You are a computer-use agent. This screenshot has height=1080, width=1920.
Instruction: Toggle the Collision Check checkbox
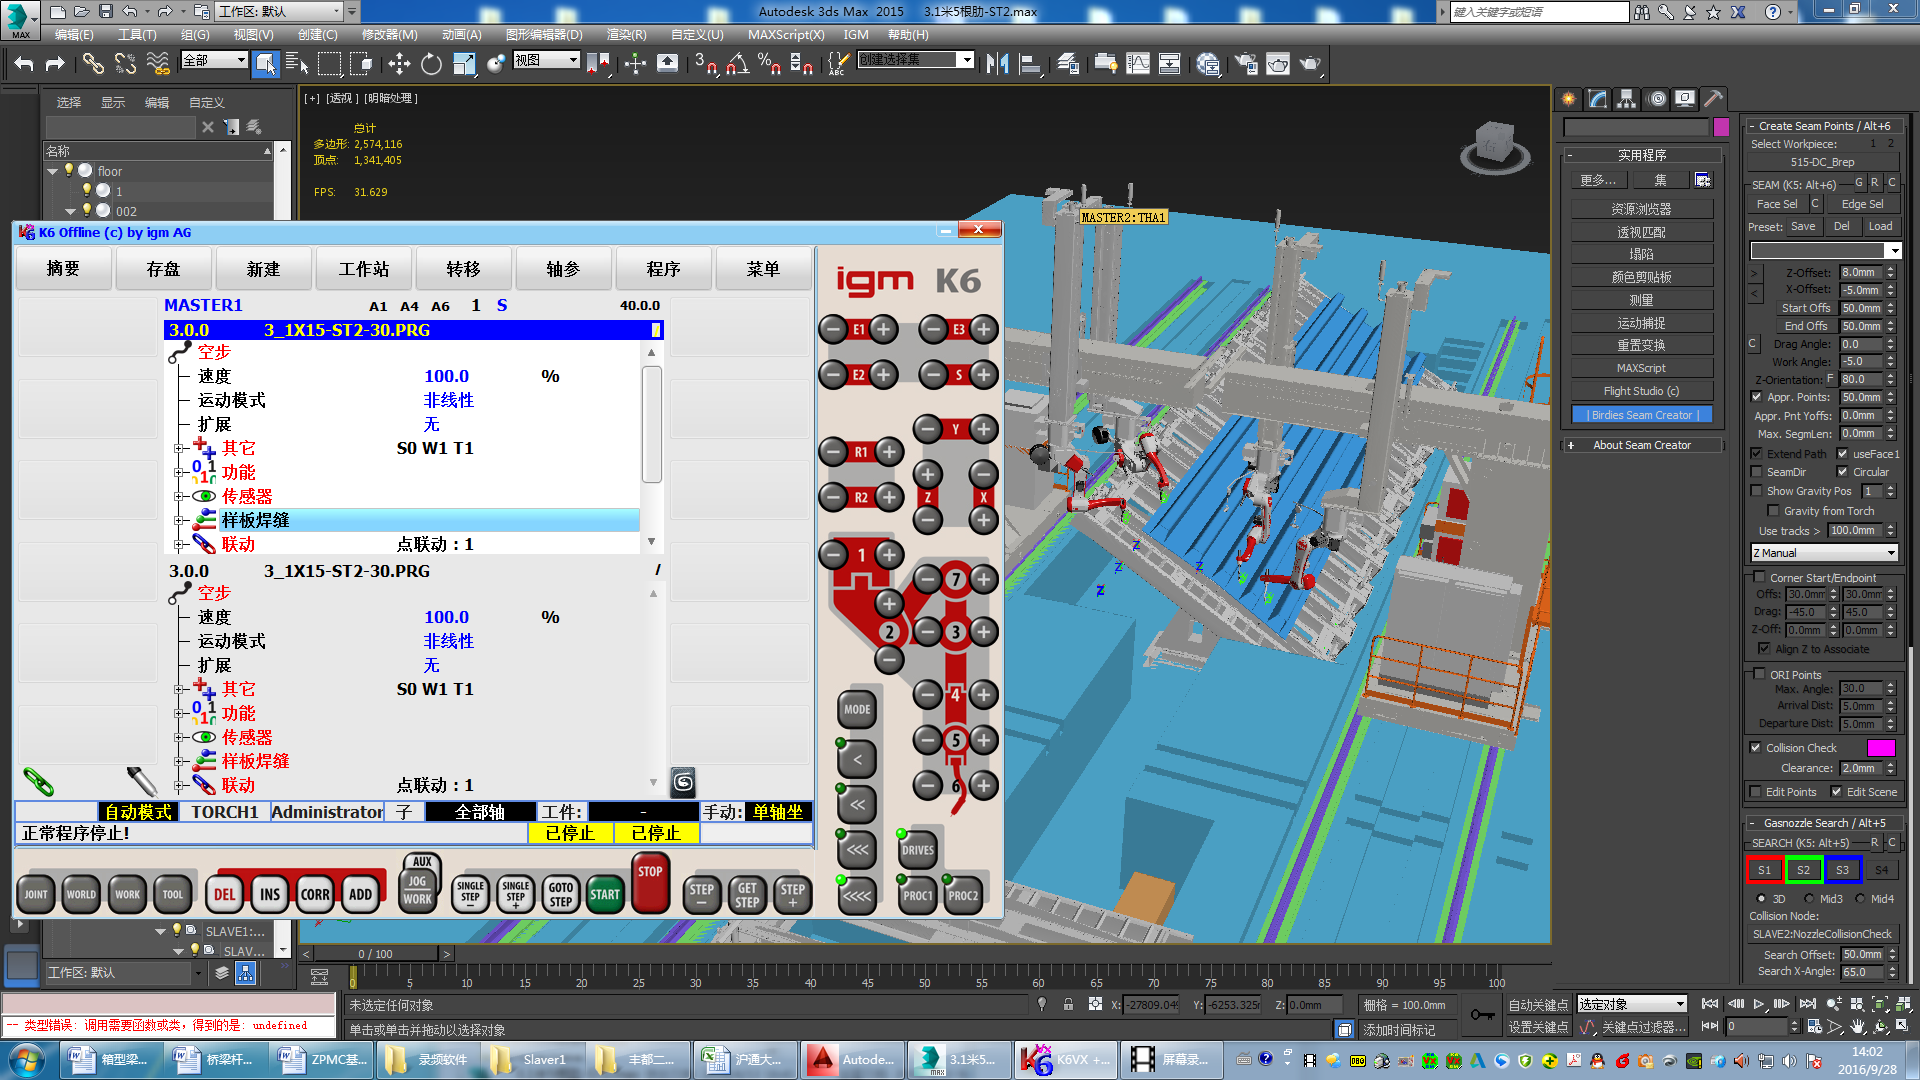[1756, 747]
